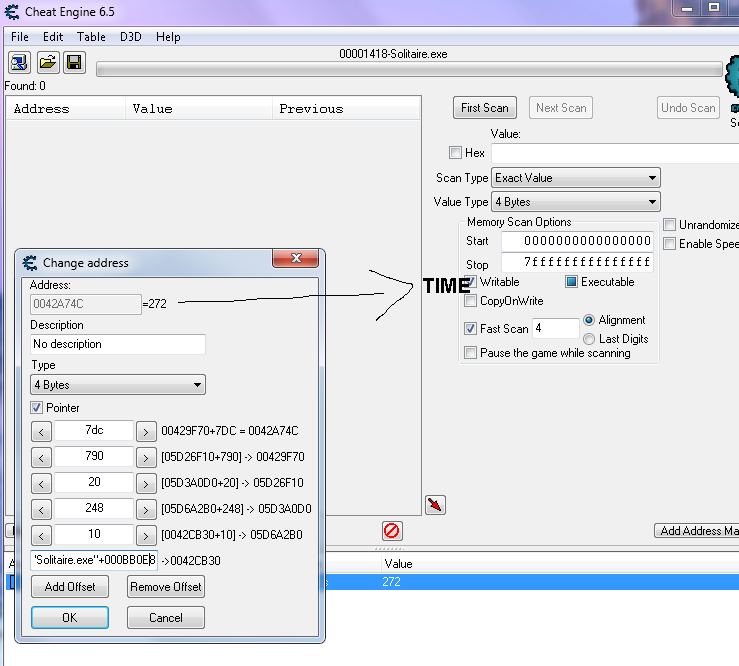Uncheck the Pointer checkbox
739x666 pixels.
37,408
